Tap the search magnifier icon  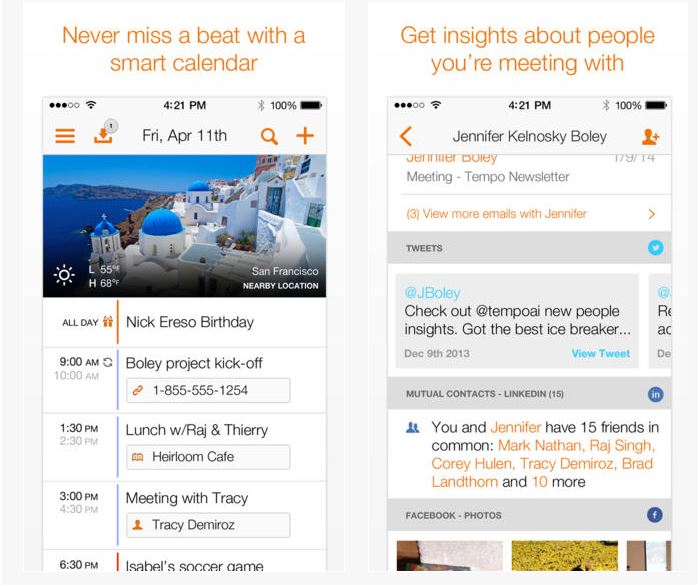click(269, 136)
